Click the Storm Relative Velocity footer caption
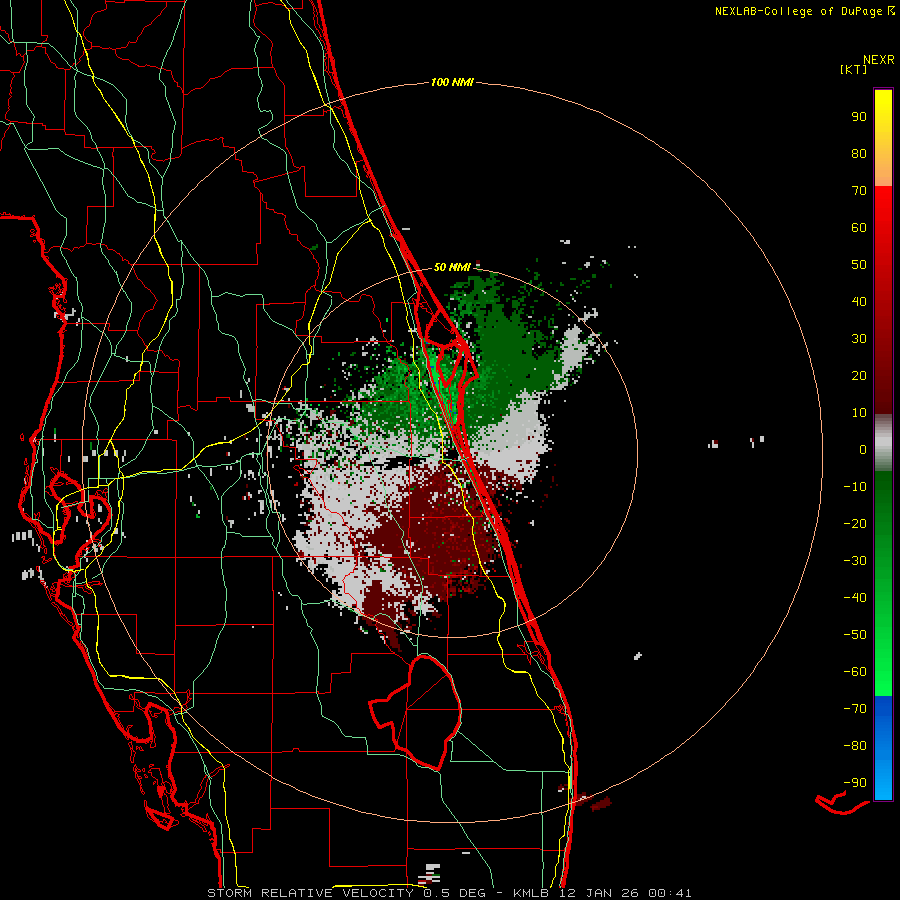 click(x=449, y=893)
